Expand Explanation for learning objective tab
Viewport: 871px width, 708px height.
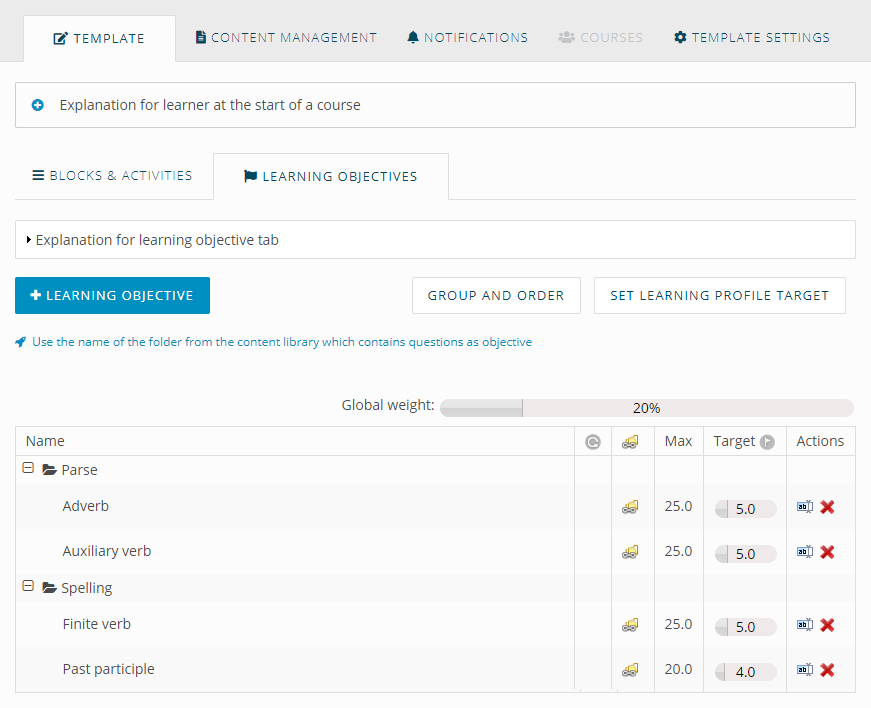pyautogui.click(x=435, y=240)
